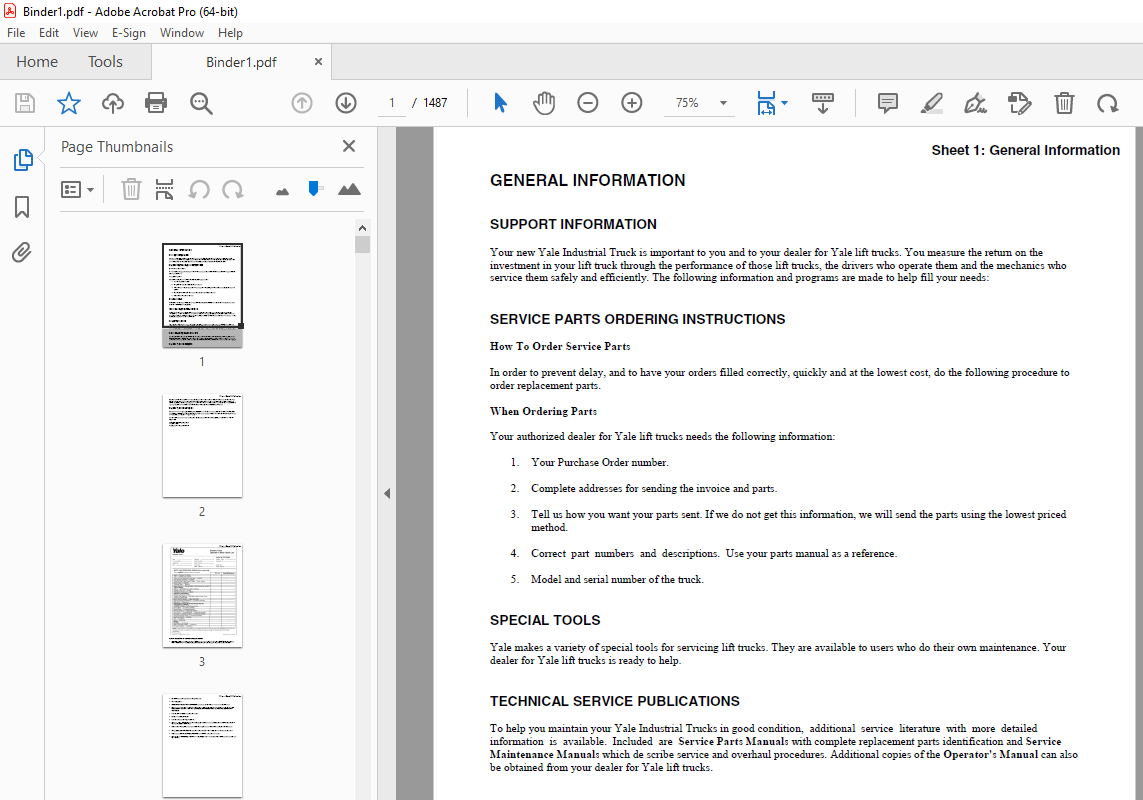This screenshot has height=800, width=1143.
Task: Zoom in with plus button
Action: tap(631, 103)
